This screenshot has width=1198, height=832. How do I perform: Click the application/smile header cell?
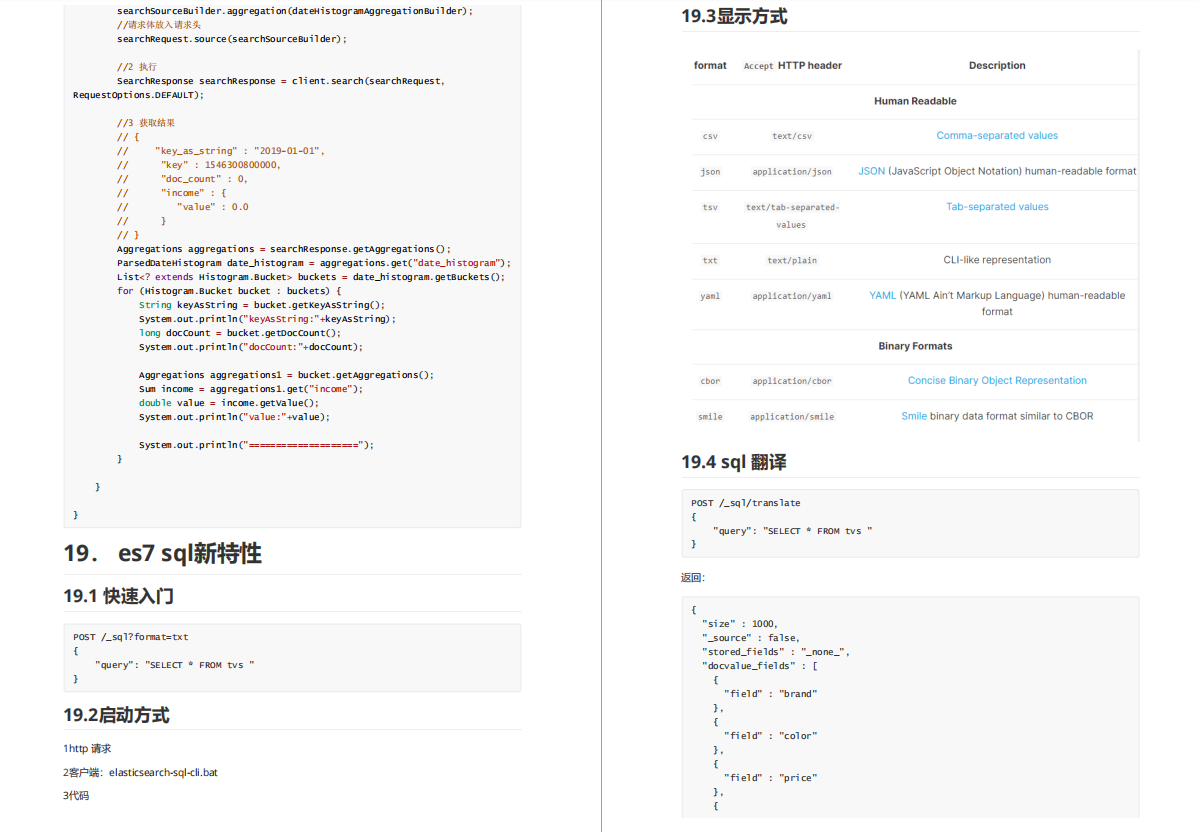(x=792, y=416)
